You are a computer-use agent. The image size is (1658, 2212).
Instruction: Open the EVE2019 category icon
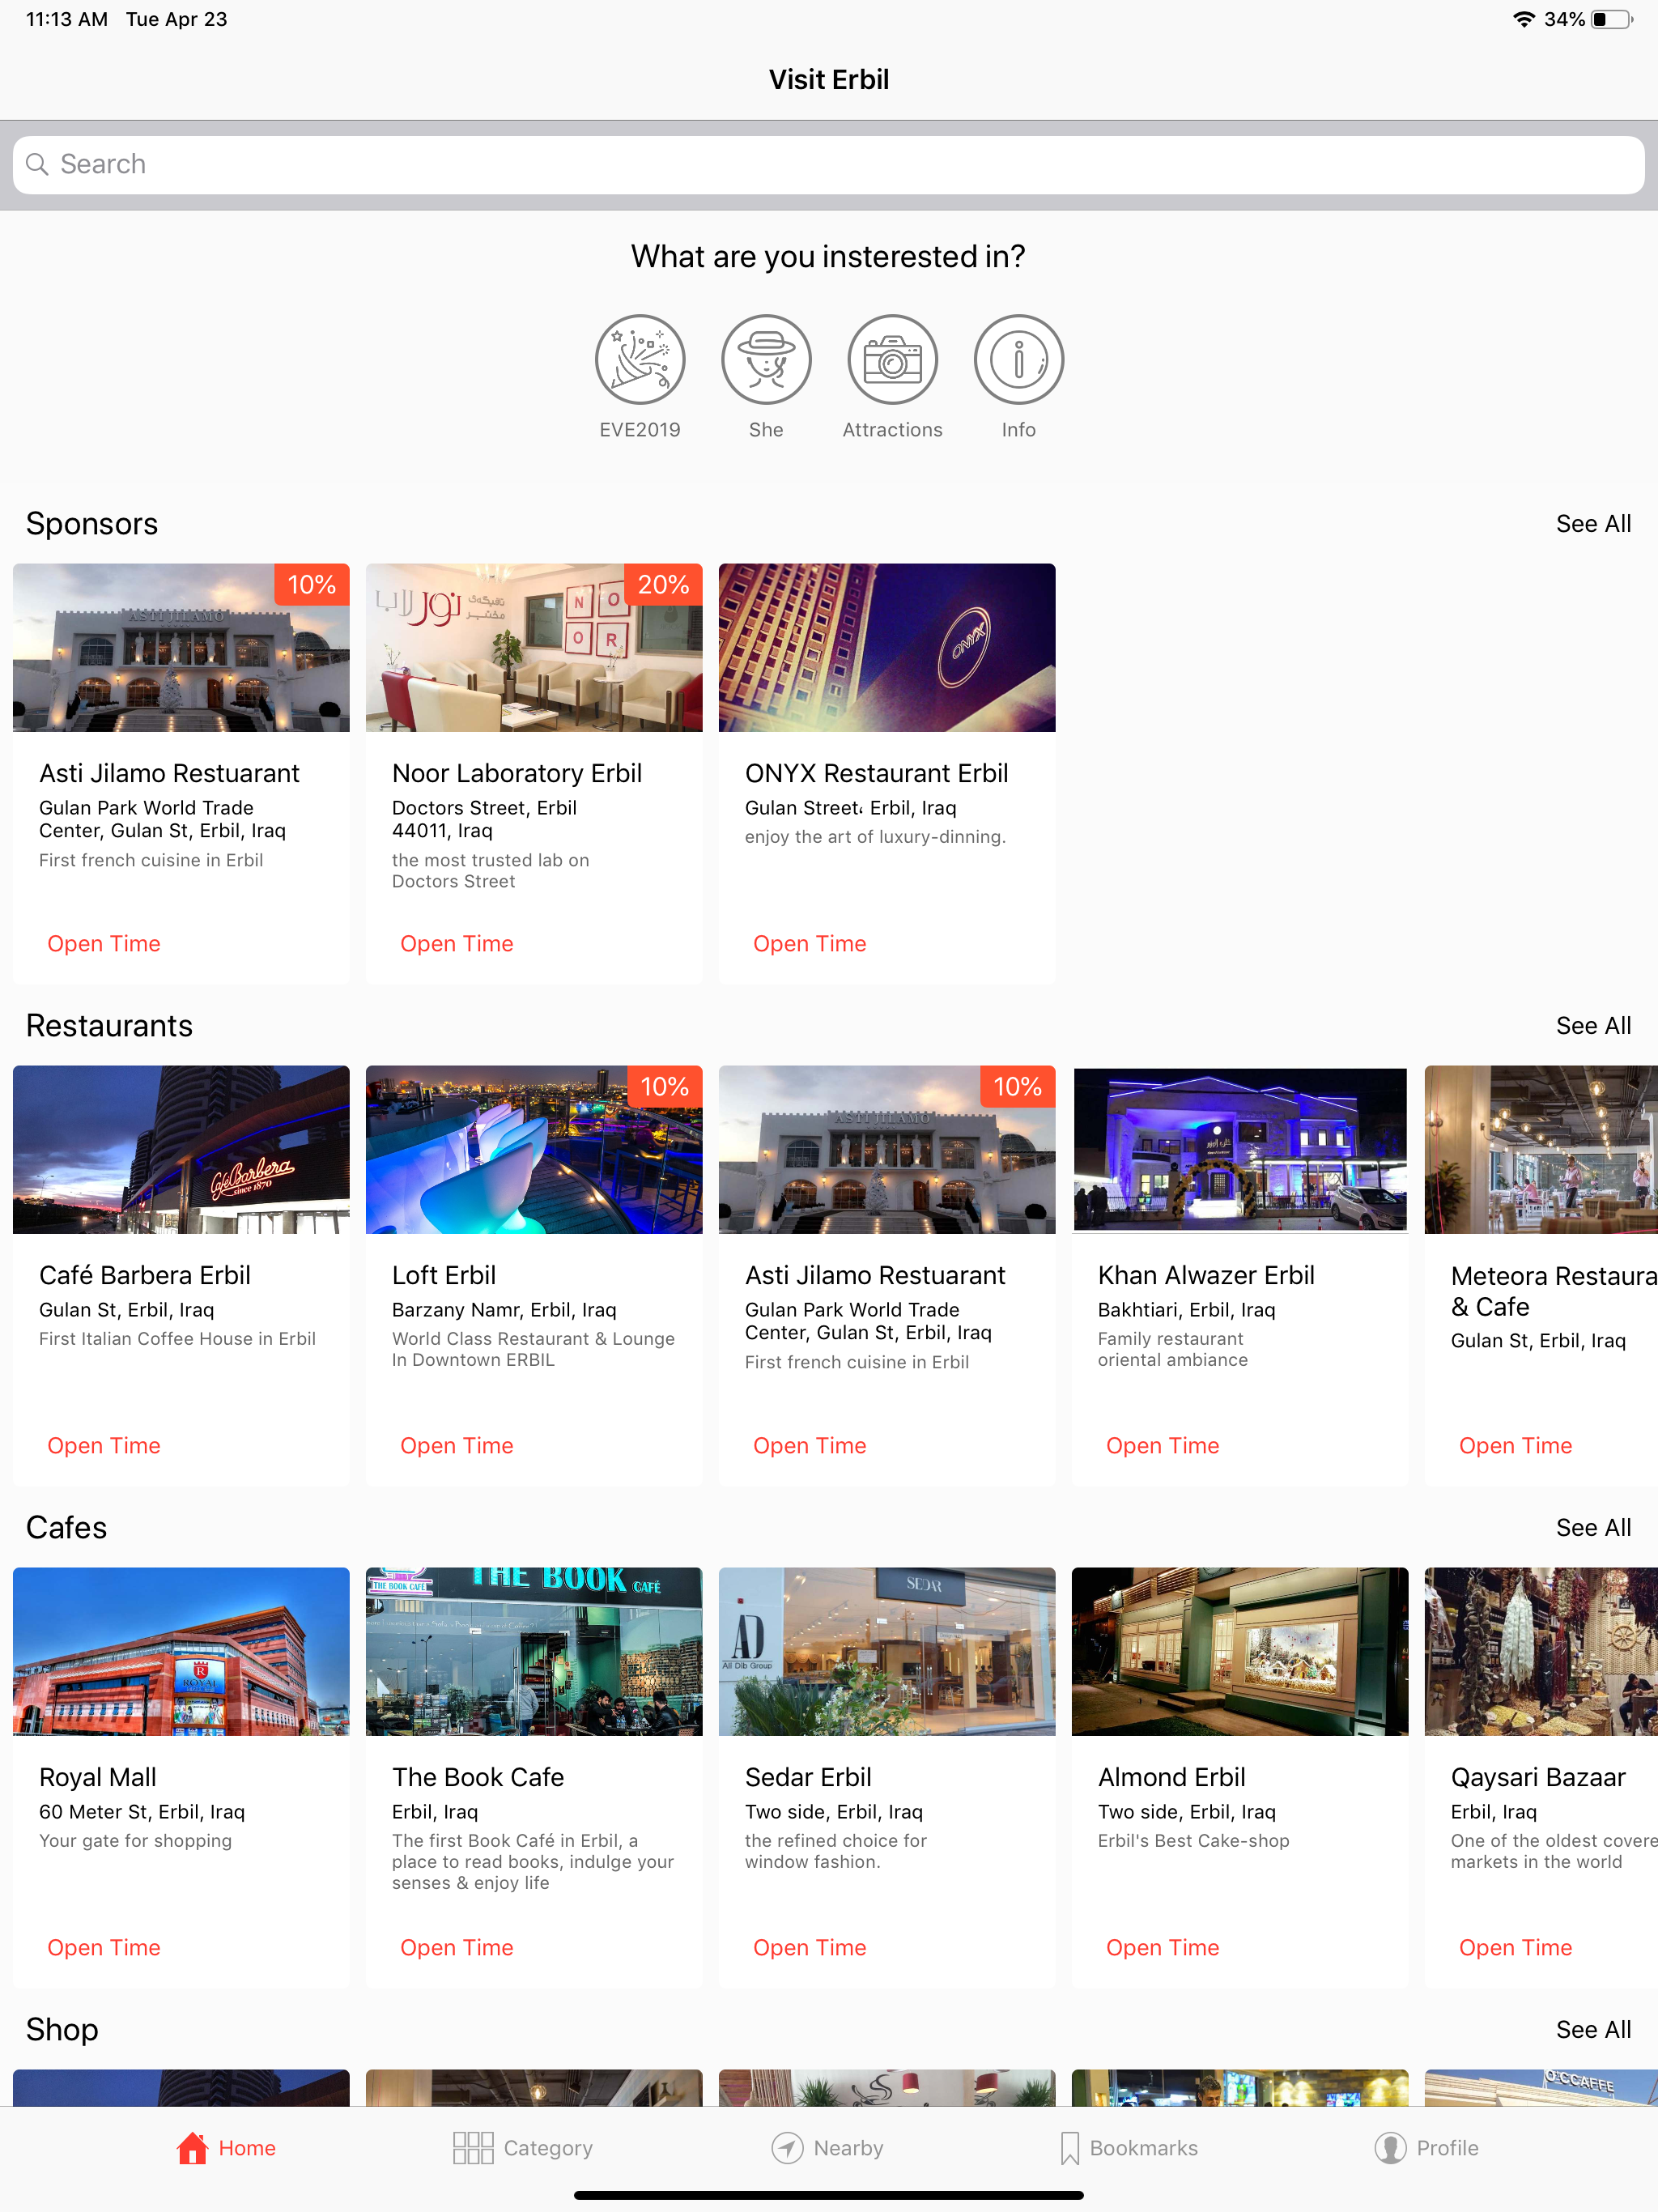640,360
